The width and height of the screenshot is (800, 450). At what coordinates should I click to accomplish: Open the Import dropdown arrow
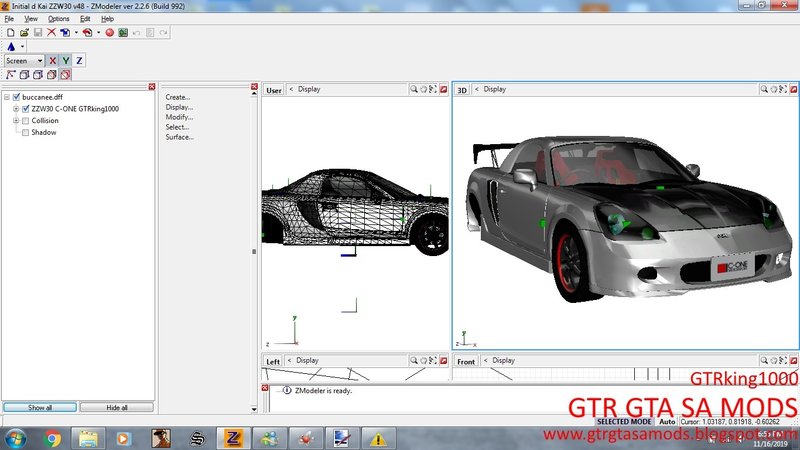click(x=76, y=33)
